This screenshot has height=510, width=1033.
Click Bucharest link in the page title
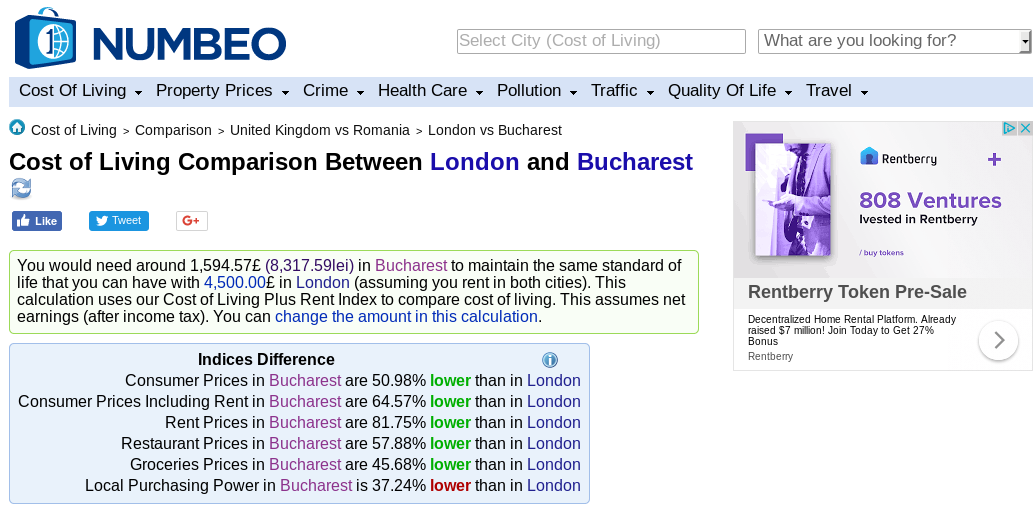(x=635, y=162)
